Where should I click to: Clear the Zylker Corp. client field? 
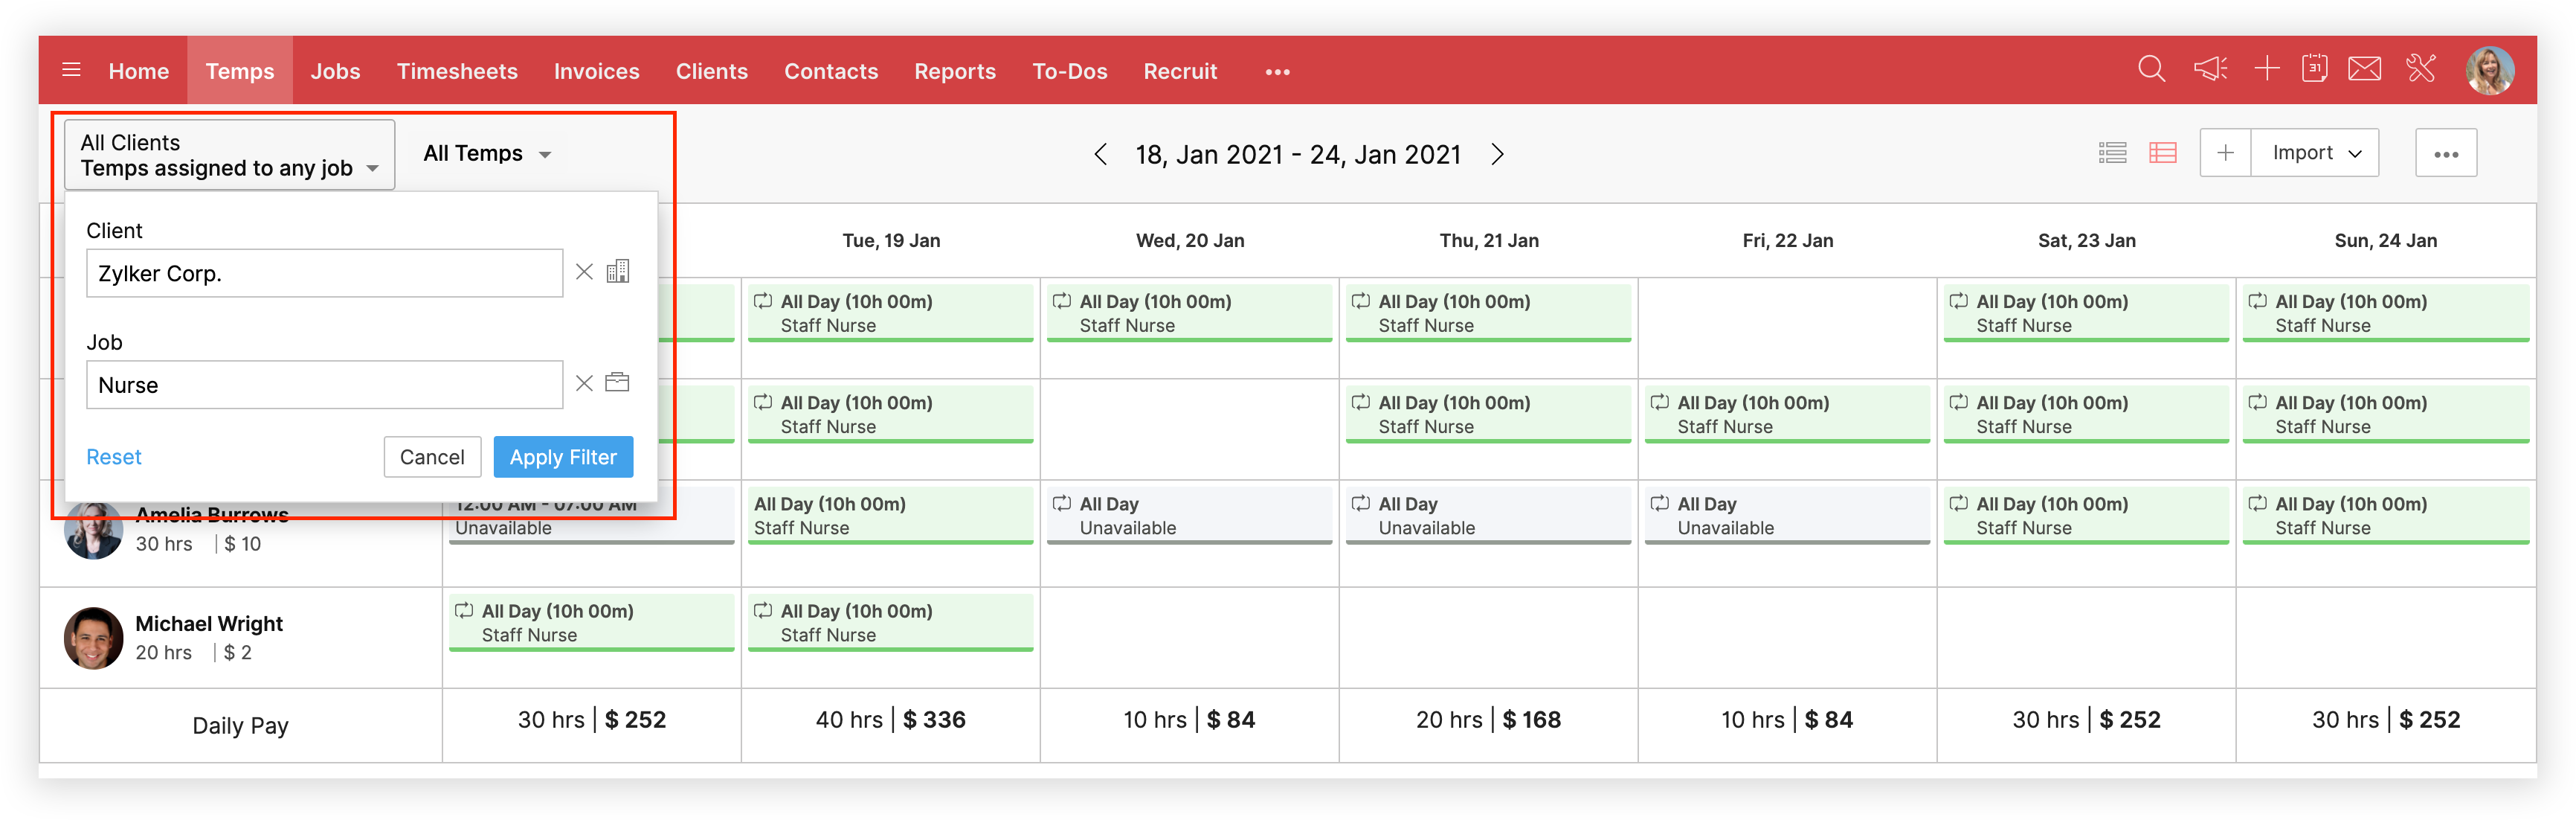point(584,272)
